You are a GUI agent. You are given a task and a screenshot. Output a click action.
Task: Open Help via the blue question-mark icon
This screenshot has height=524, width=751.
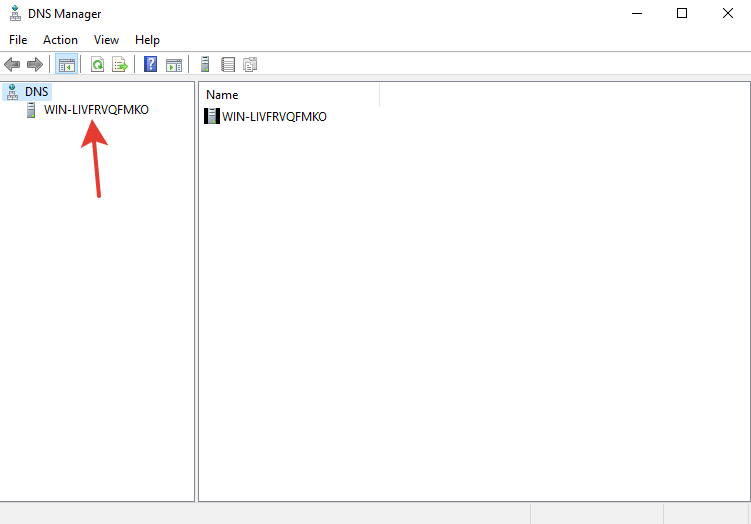click(150, 64)
